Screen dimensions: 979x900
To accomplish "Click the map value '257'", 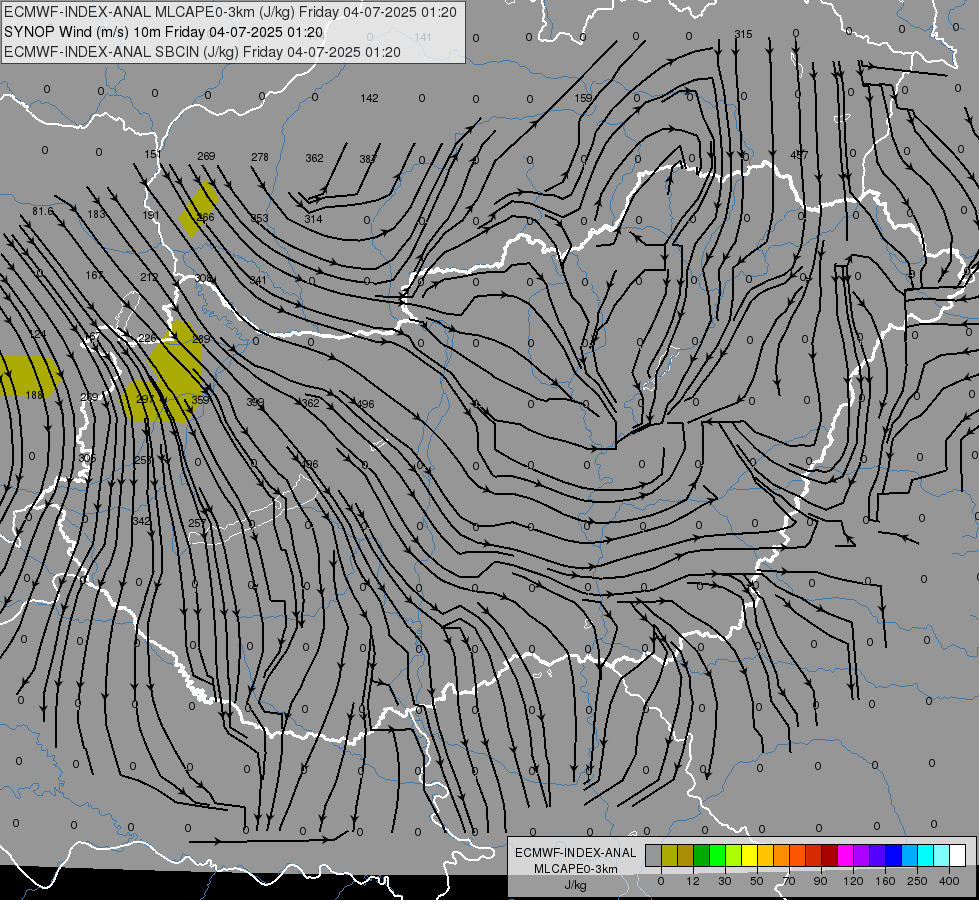I will (197, 523).
